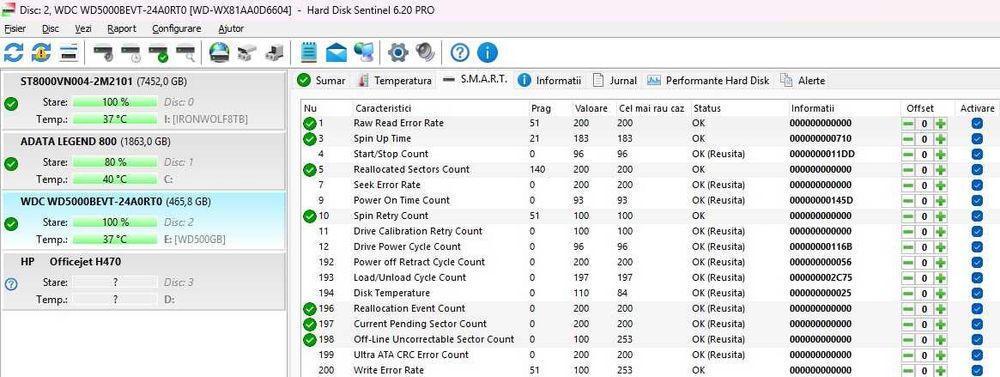Toggle Activare checkbox for Start/Stop Count
Image resolution: width=1000 pixels, height=377 pixels.
point(977,154)
